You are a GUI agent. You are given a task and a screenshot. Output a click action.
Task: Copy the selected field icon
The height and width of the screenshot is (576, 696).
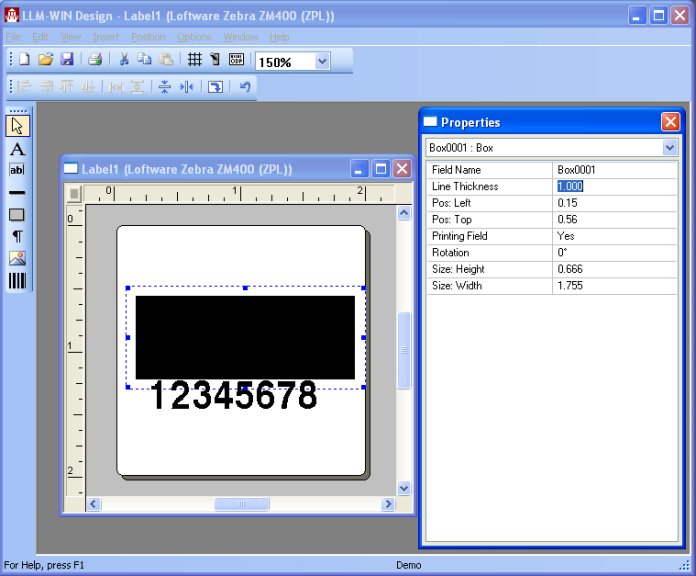(x=144, y=59)
